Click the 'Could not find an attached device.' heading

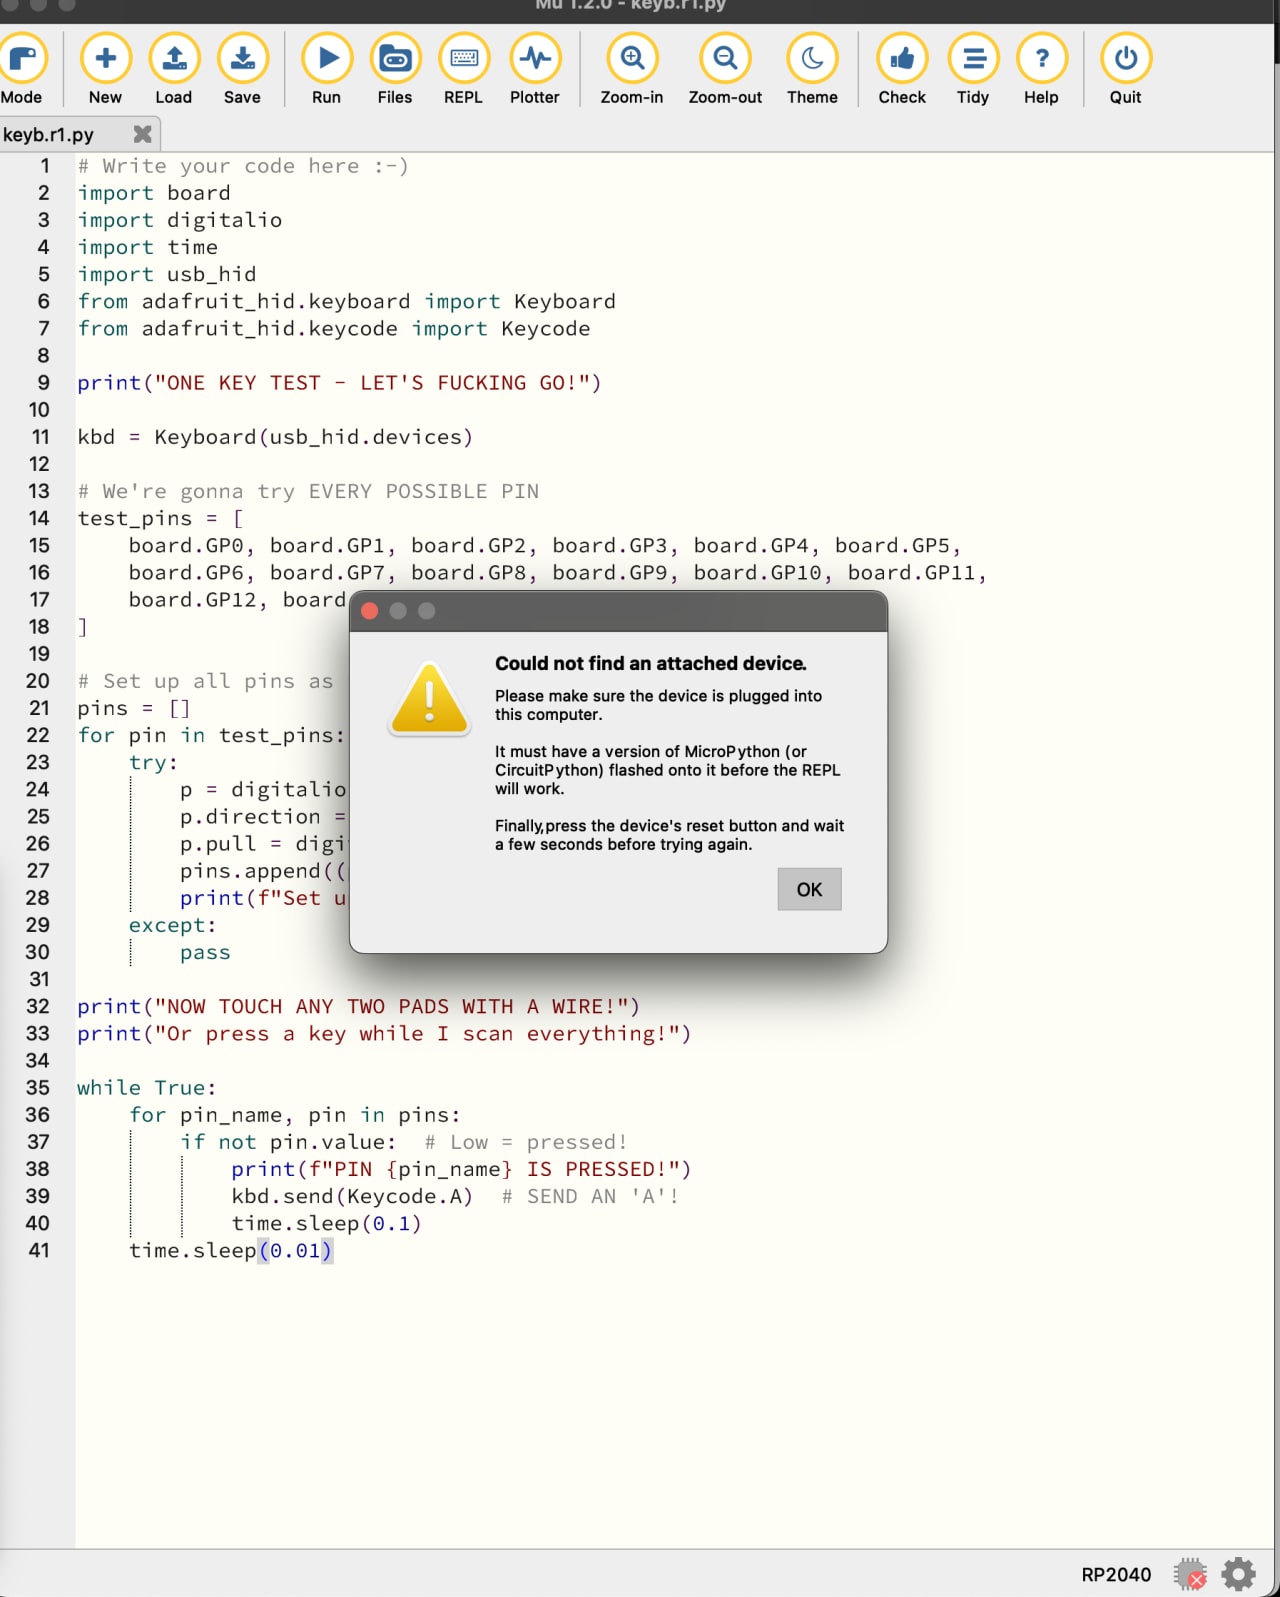point(651,663)
